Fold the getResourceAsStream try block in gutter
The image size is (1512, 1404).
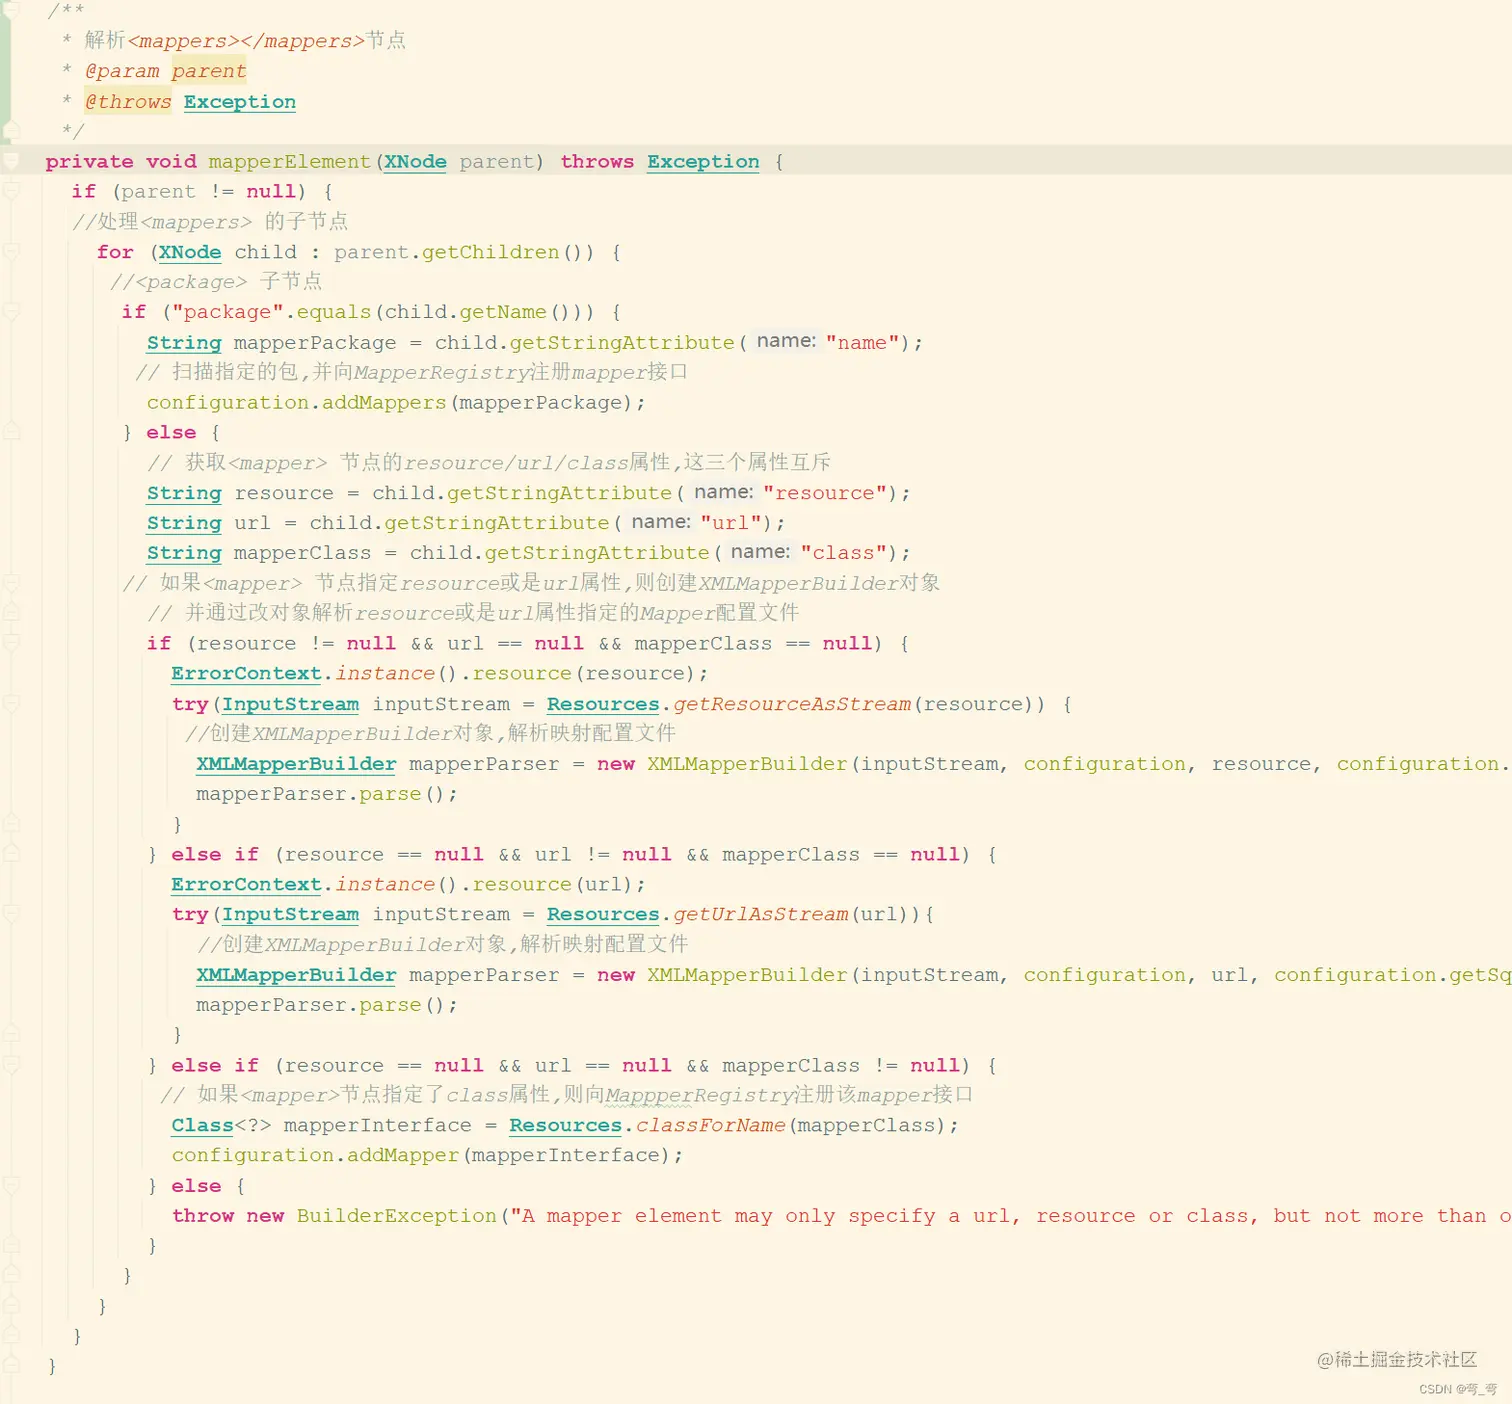(11, 704)
